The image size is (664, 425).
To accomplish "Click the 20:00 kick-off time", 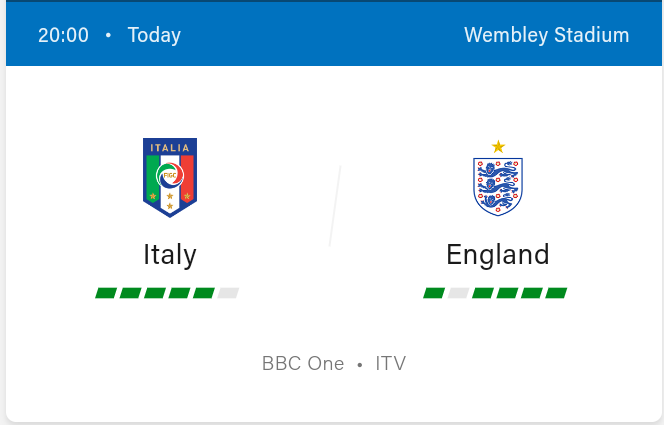I will [63, 35].
